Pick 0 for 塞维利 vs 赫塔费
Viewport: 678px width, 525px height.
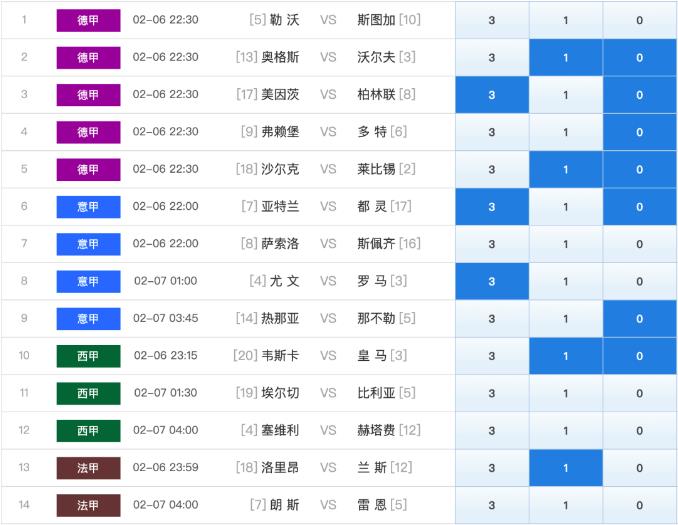[x=640, y=431]
